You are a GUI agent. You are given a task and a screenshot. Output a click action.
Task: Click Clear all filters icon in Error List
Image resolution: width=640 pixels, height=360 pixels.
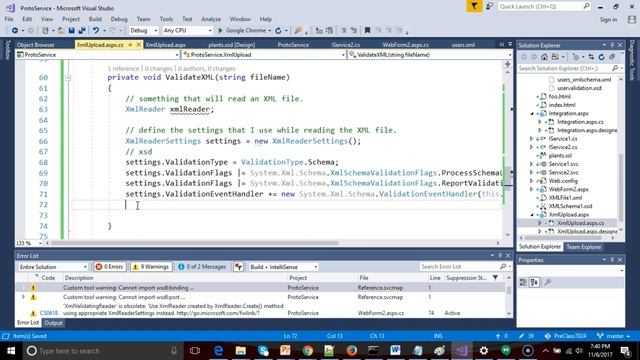[x=238, y=267]
